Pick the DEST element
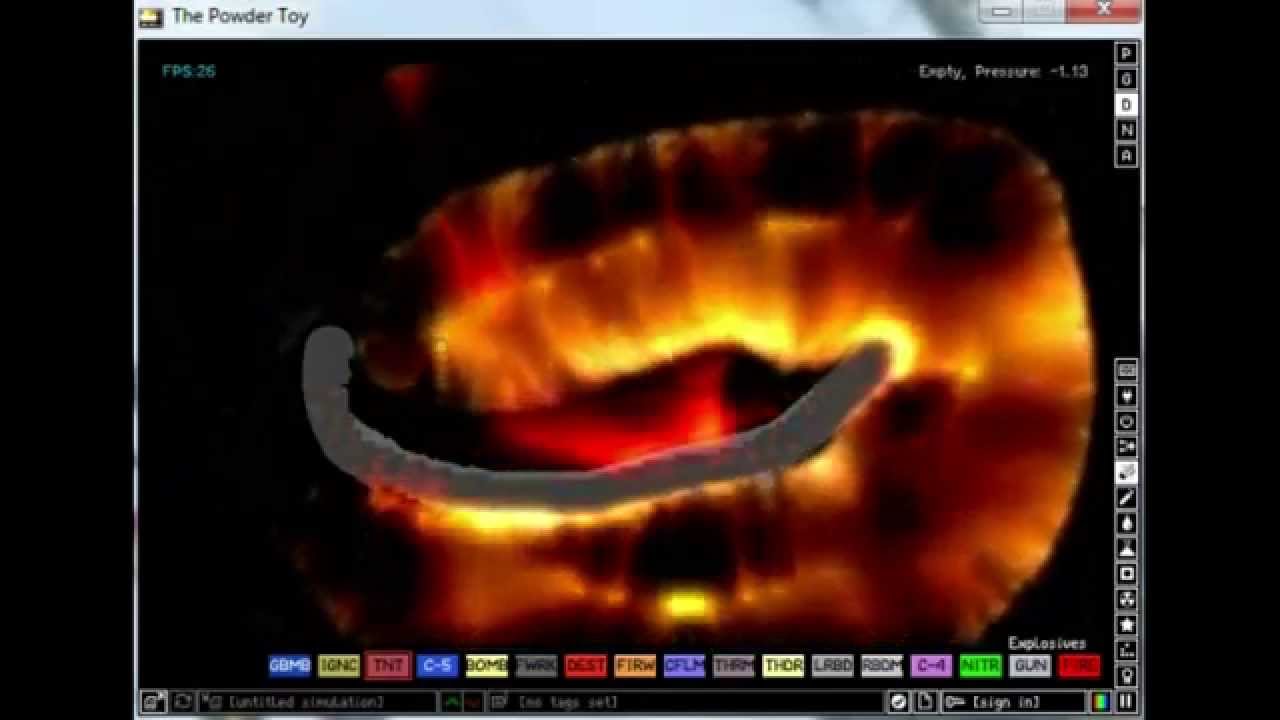1280x720 pixels. pos(586,665)
